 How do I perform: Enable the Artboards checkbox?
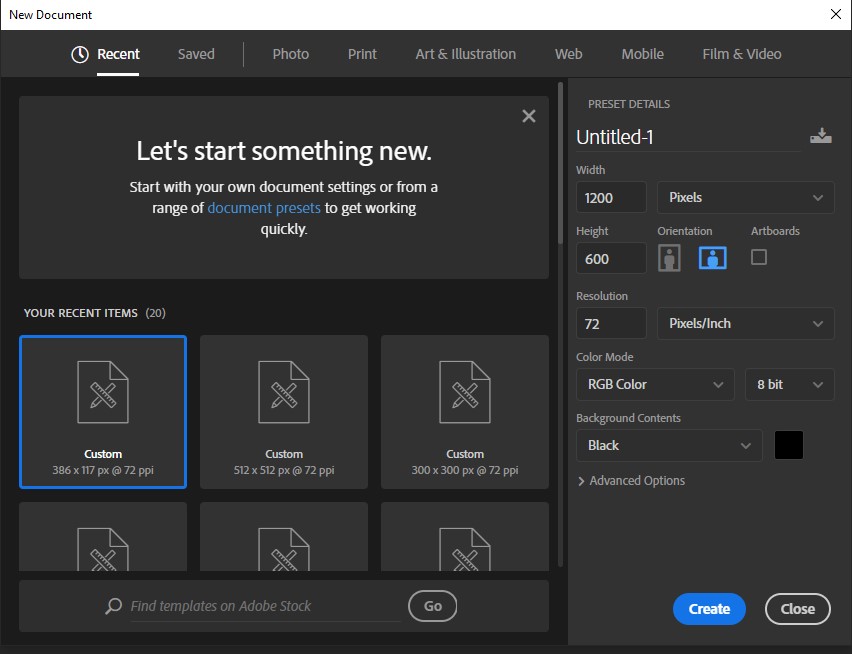(x=759, y=257)
